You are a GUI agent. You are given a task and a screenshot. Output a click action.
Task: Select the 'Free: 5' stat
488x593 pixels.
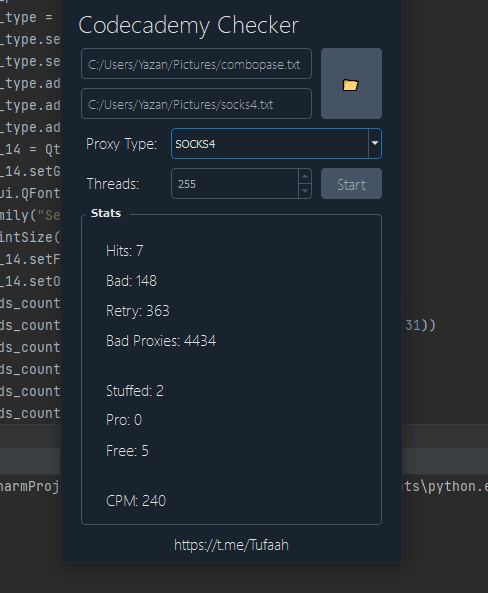pyautogui.click(x=127, y=451)
